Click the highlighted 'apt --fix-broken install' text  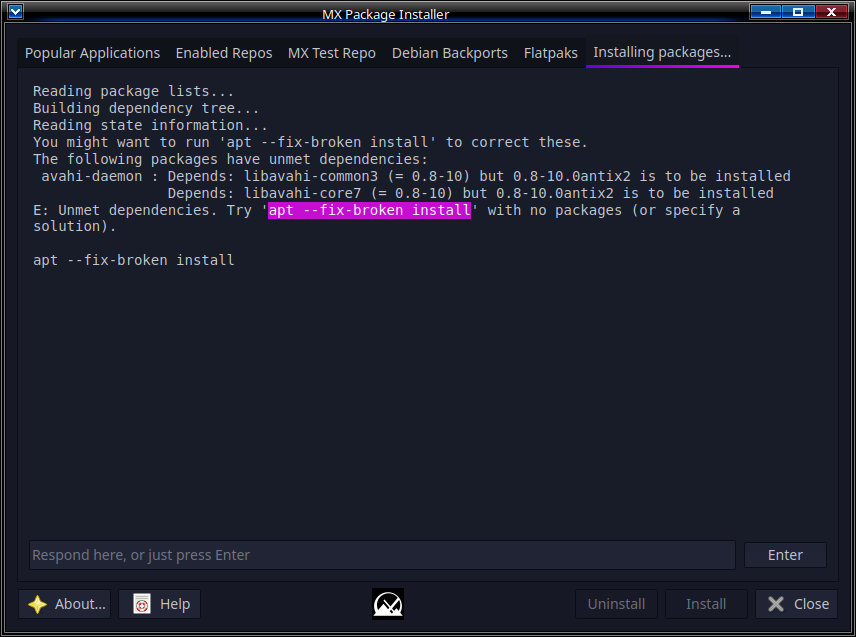point(370,210)
